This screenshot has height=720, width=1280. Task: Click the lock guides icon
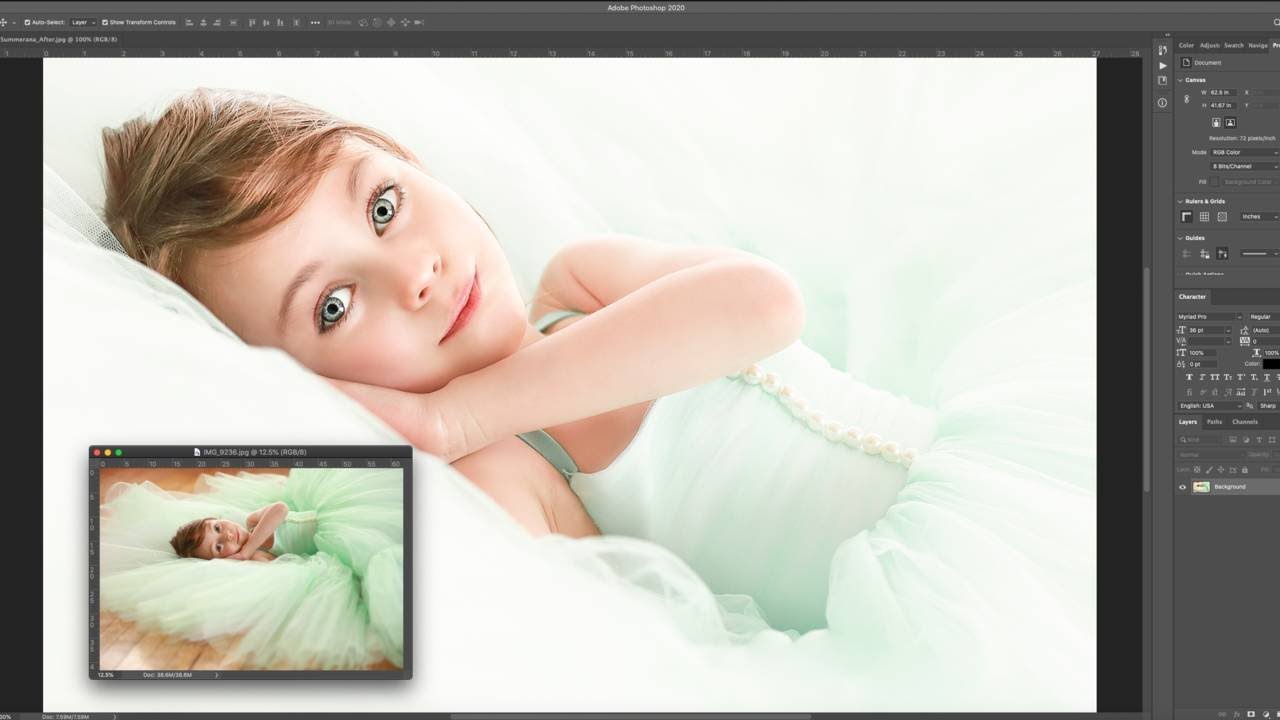(1205, 253)
